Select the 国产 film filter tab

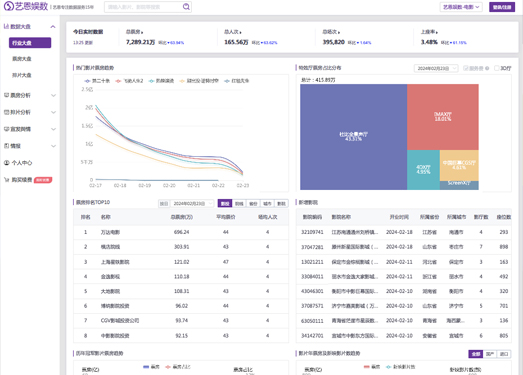coord(490,354)
